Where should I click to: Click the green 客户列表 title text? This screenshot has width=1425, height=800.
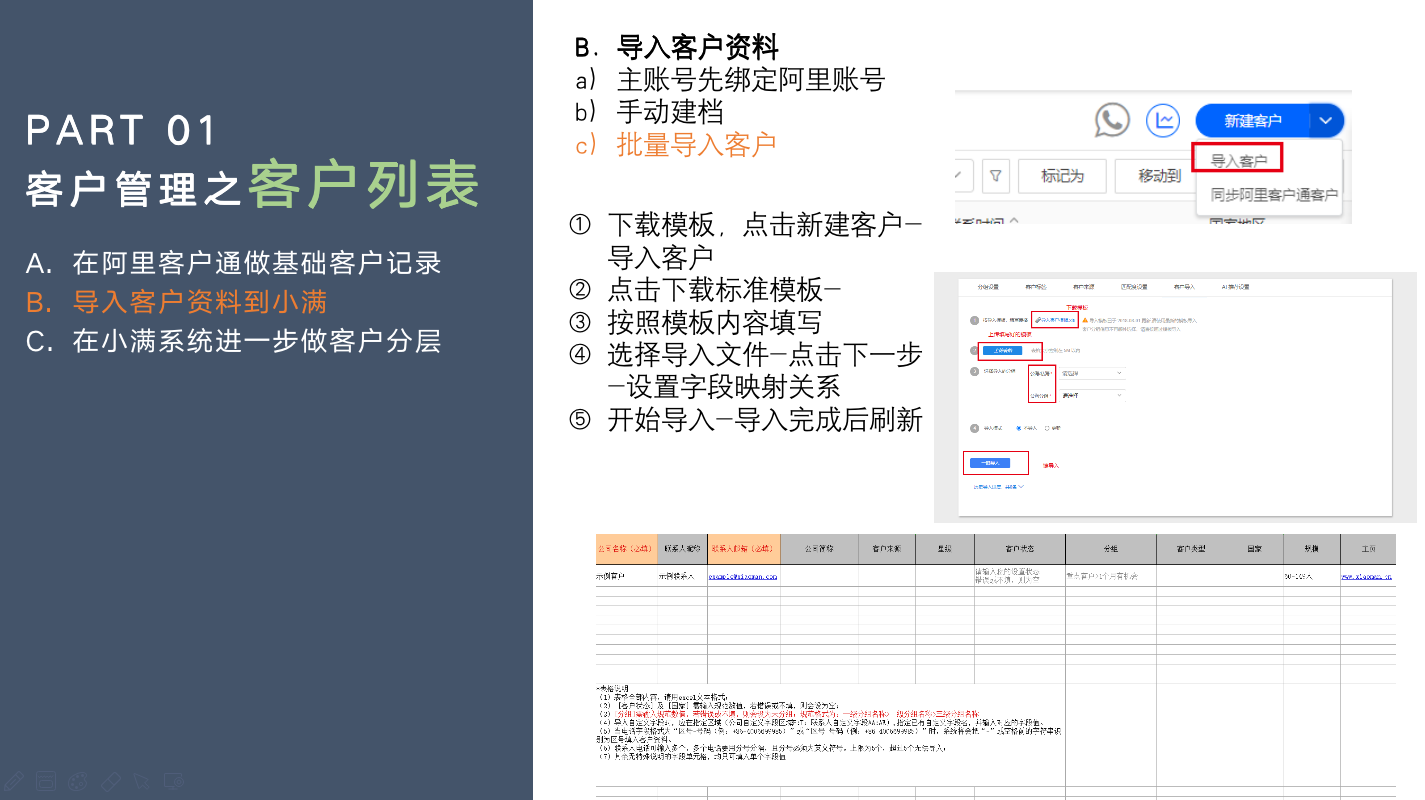click(x=364, y=185)
